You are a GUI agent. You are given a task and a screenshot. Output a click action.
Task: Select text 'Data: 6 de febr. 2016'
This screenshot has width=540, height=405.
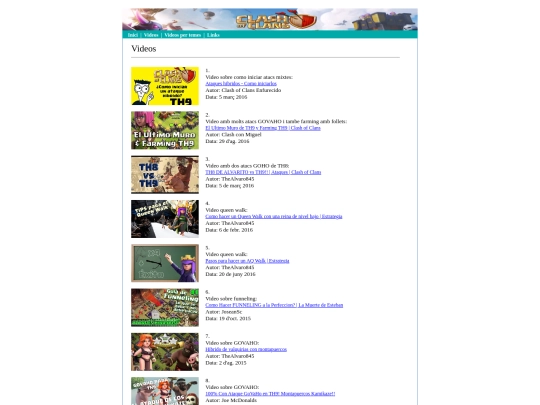pyautogui.click(x=229, y=230)
